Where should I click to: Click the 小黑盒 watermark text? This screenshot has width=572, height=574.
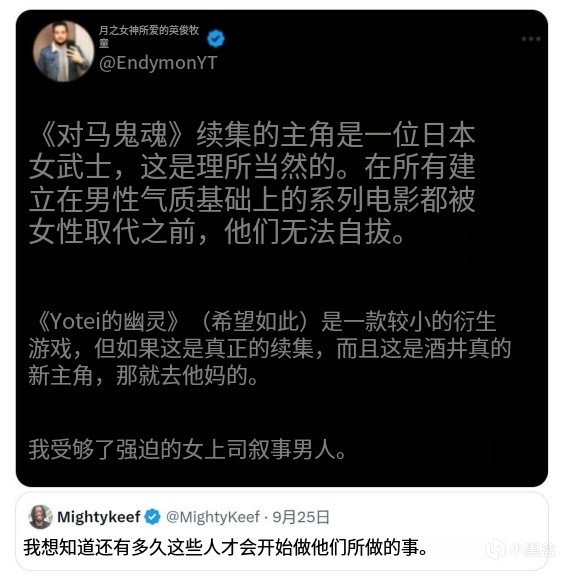[x=532, y=550]
